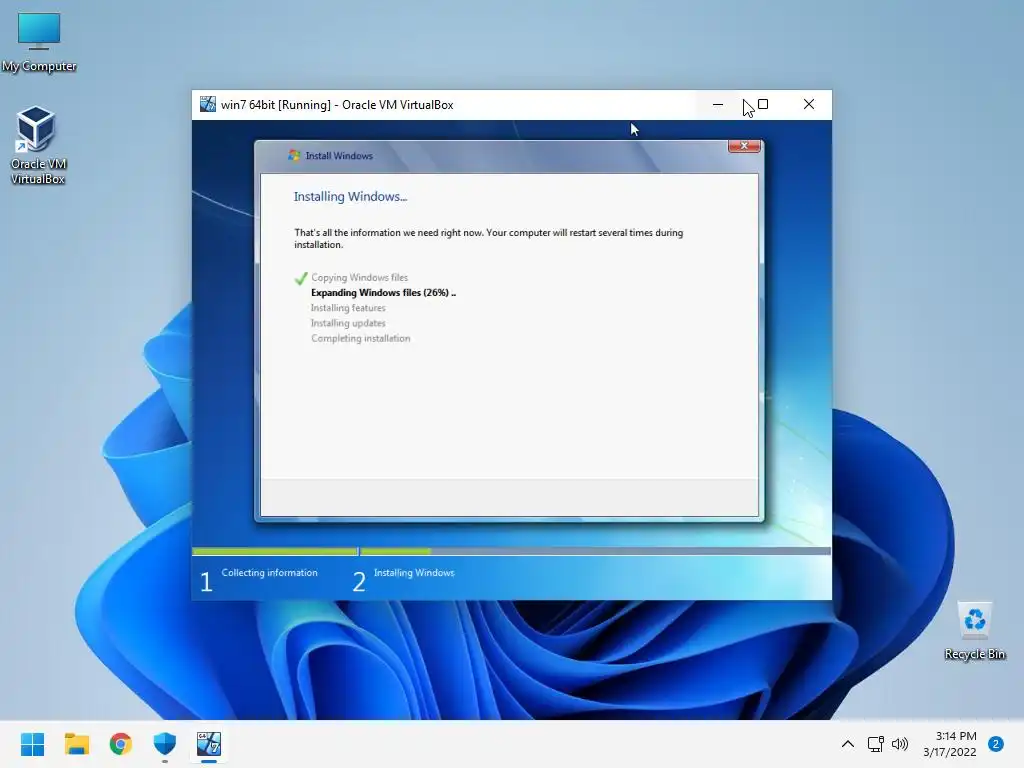Click the 'Installing features' step text
The image size is (1024, 768).
click(x=348, y=308)
